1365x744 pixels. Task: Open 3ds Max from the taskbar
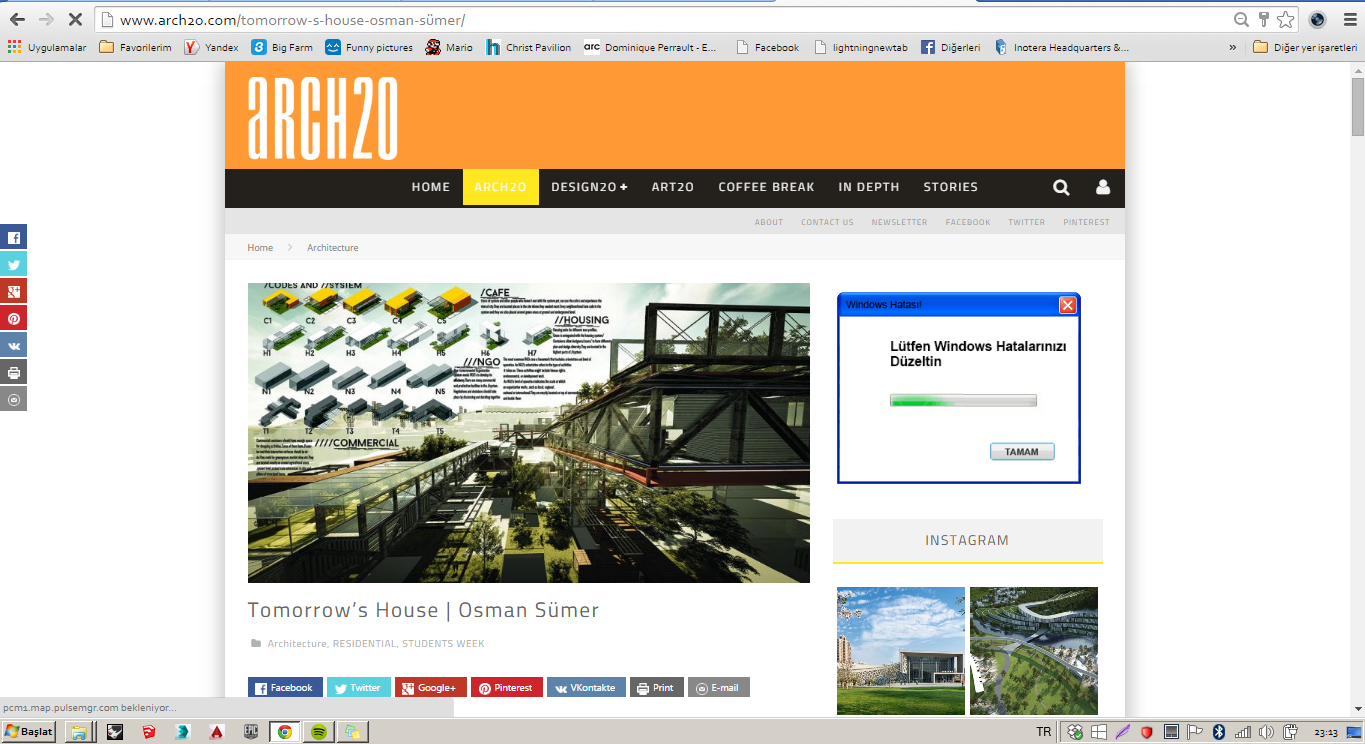(182, 731)
